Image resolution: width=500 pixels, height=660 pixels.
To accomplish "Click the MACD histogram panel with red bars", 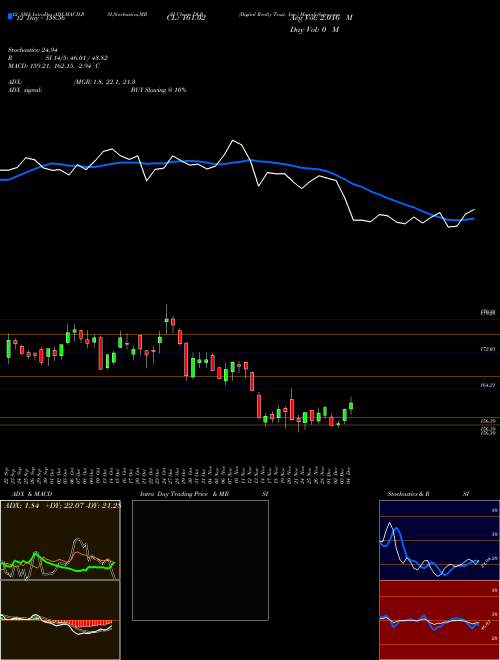I will coord(60,620).
